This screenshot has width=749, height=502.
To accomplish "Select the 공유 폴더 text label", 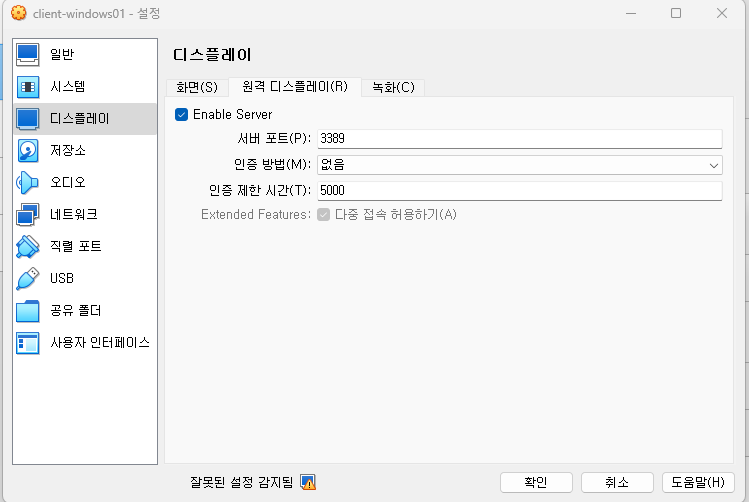I will click(x=76, y=311).
